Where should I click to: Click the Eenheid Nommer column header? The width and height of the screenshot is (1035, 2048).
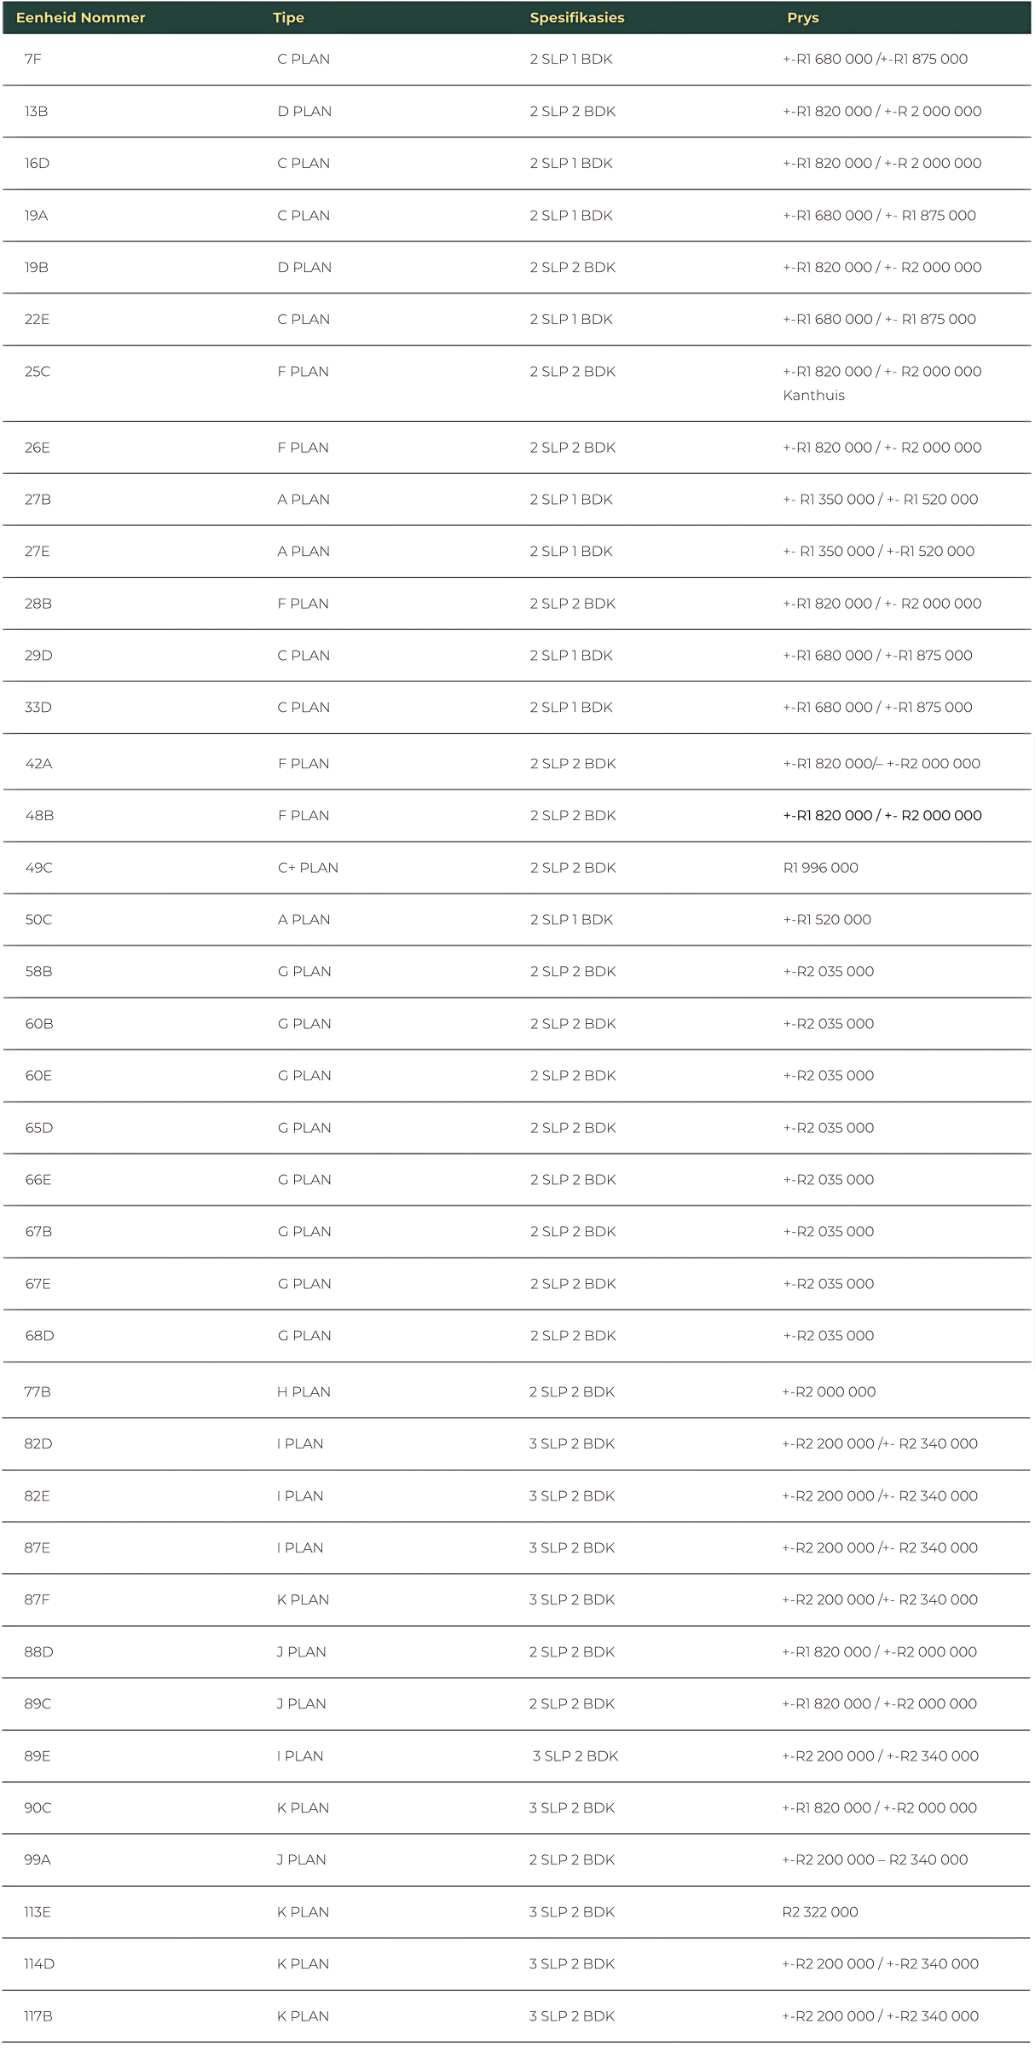point(80,18)
